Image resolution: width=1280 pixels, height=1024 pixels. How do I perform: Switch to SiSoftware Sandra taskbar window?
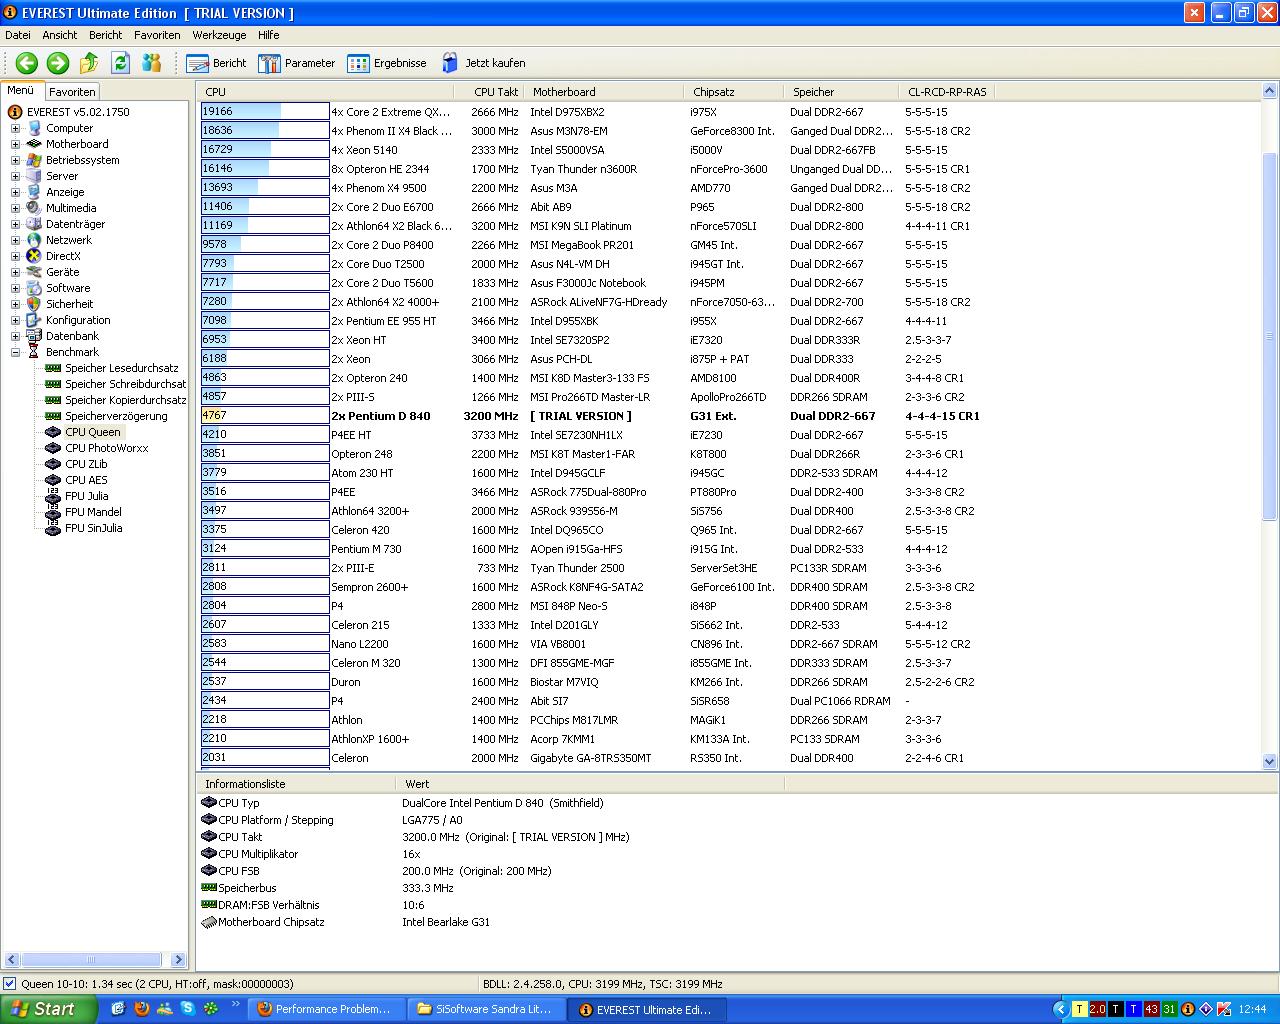coord(487,1009)
